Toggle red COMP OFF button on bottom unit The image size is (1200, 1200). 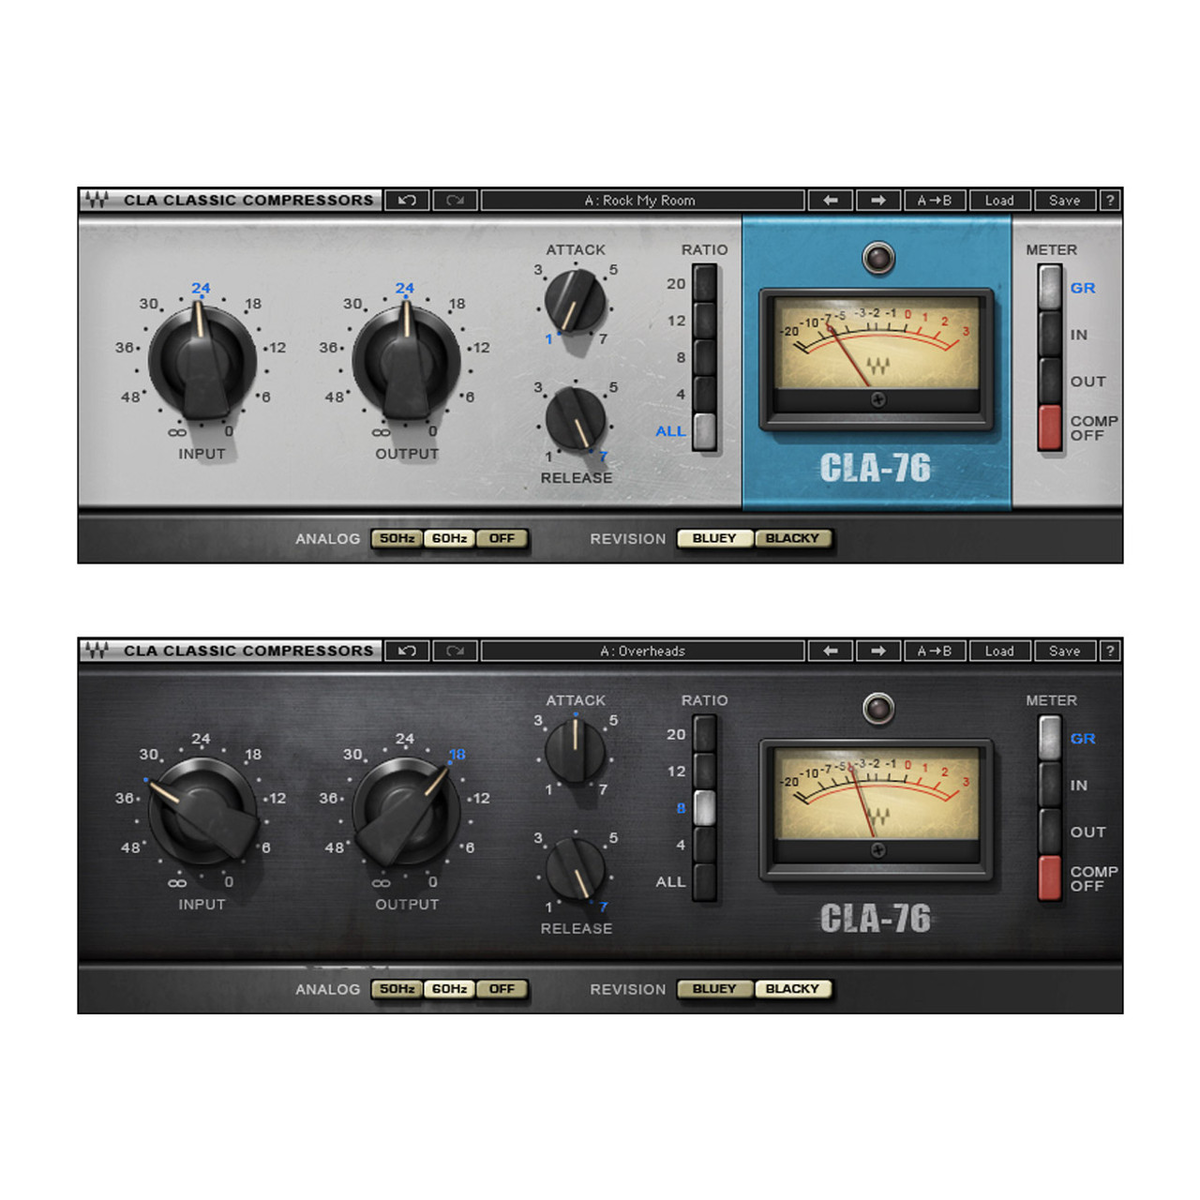pyautogui.click(x=1050, y=879)
